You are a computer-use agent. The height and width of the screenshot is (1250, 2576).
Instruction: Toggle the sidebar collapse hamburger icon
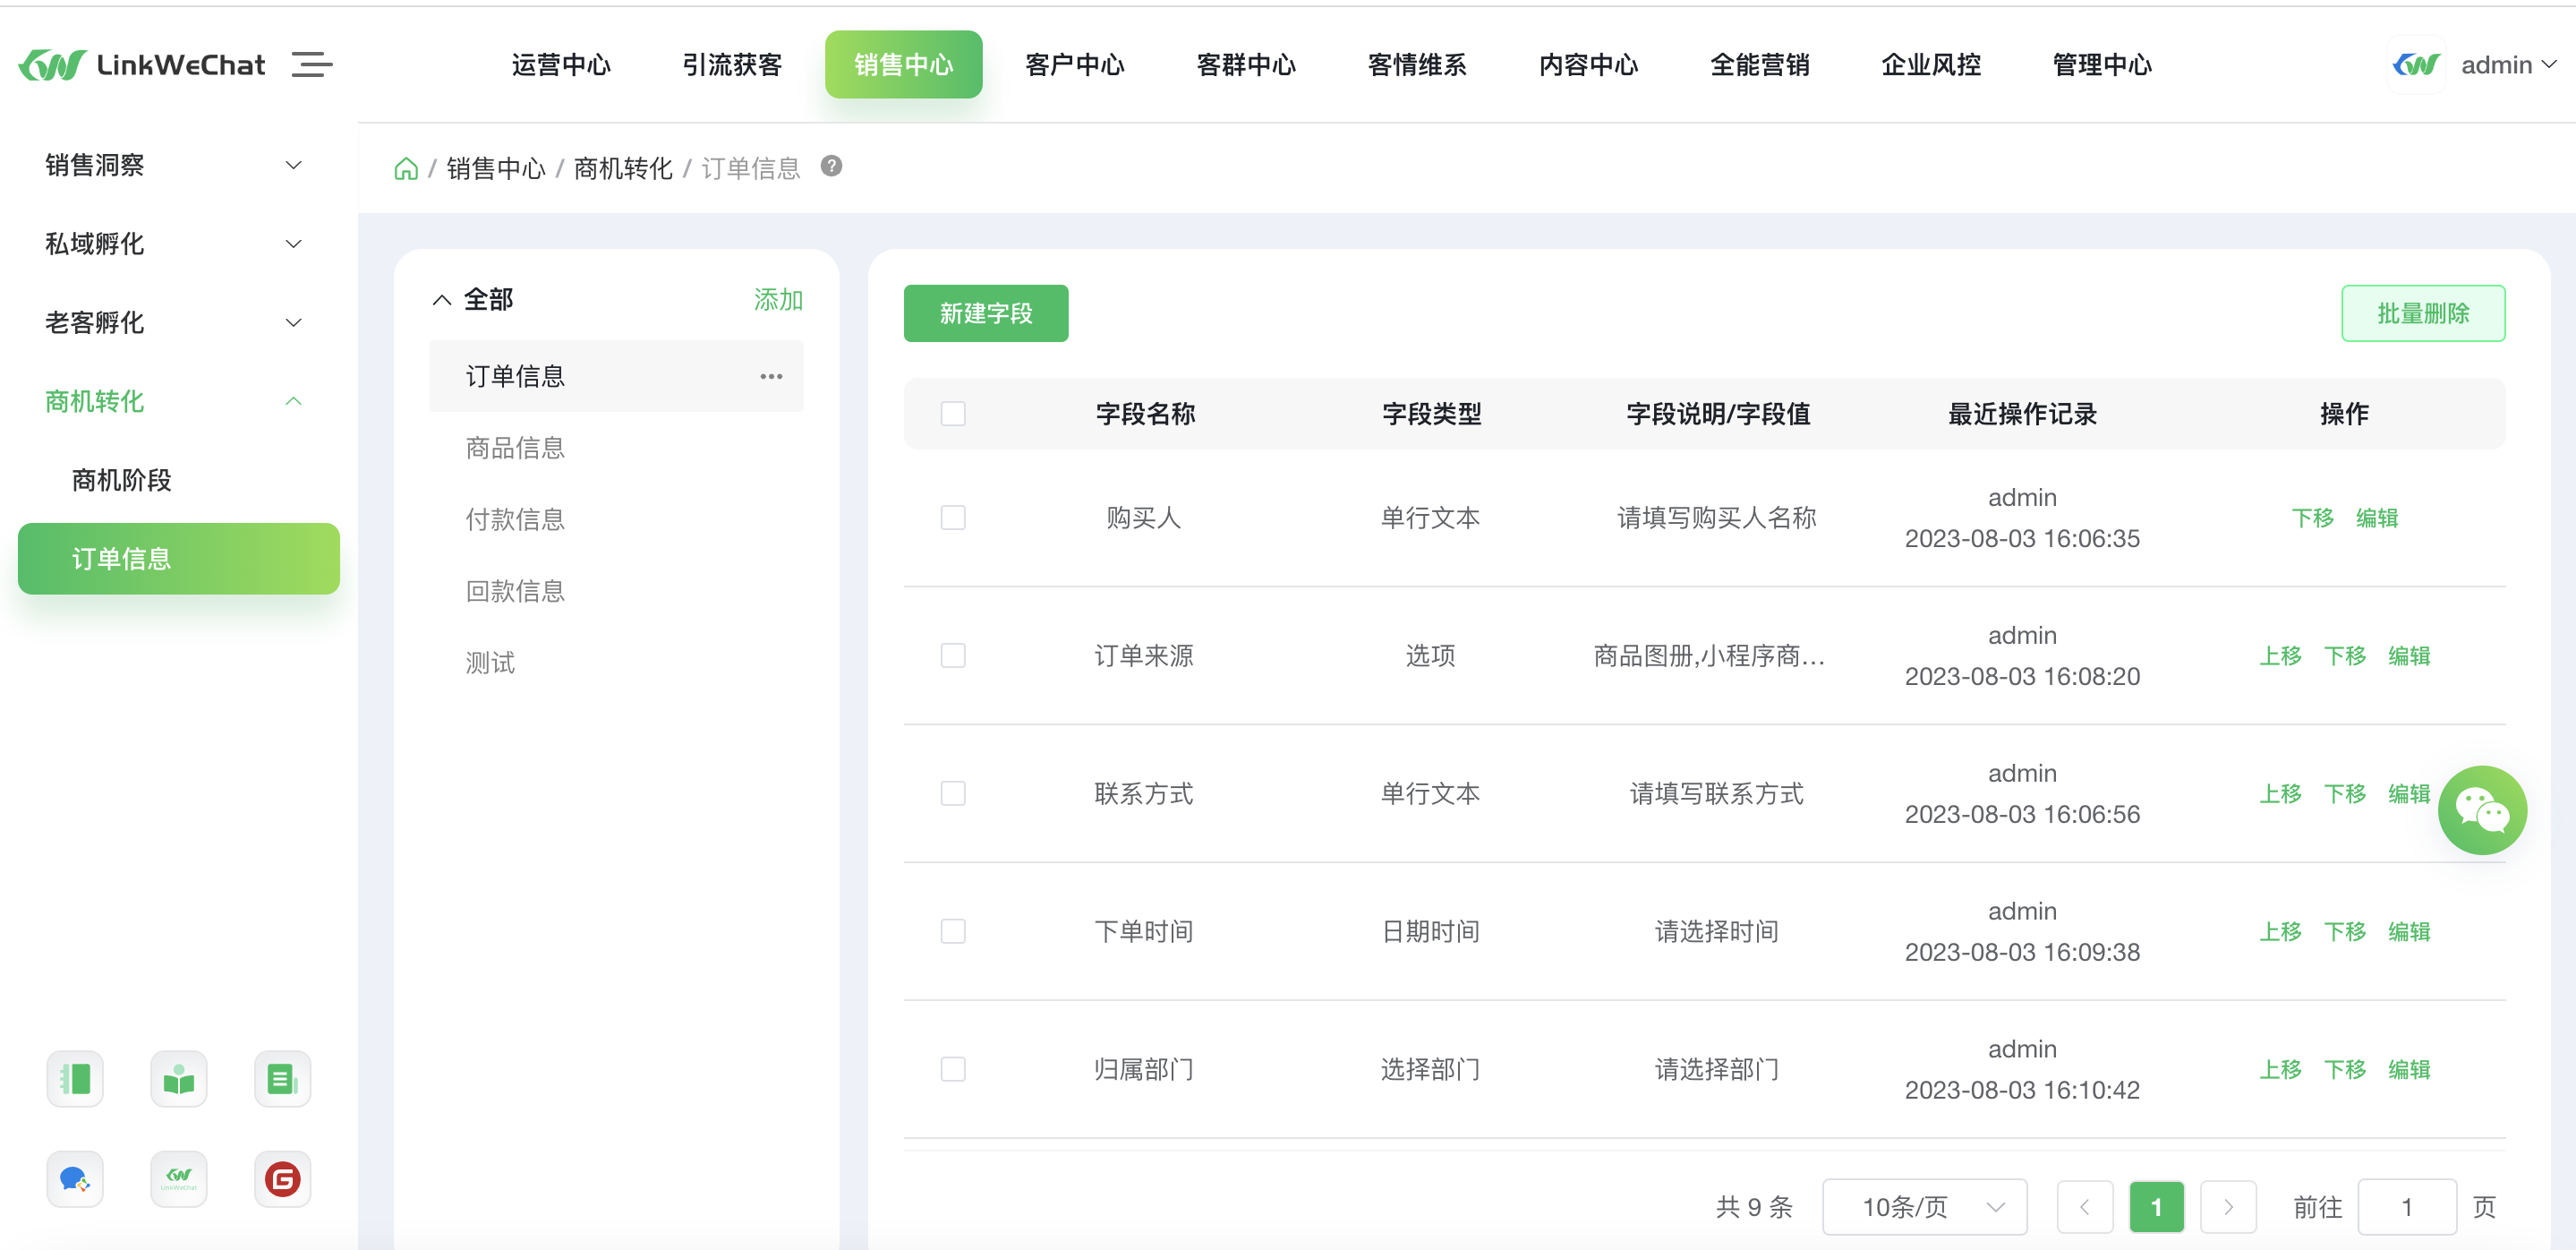click(x=311, y=65)
